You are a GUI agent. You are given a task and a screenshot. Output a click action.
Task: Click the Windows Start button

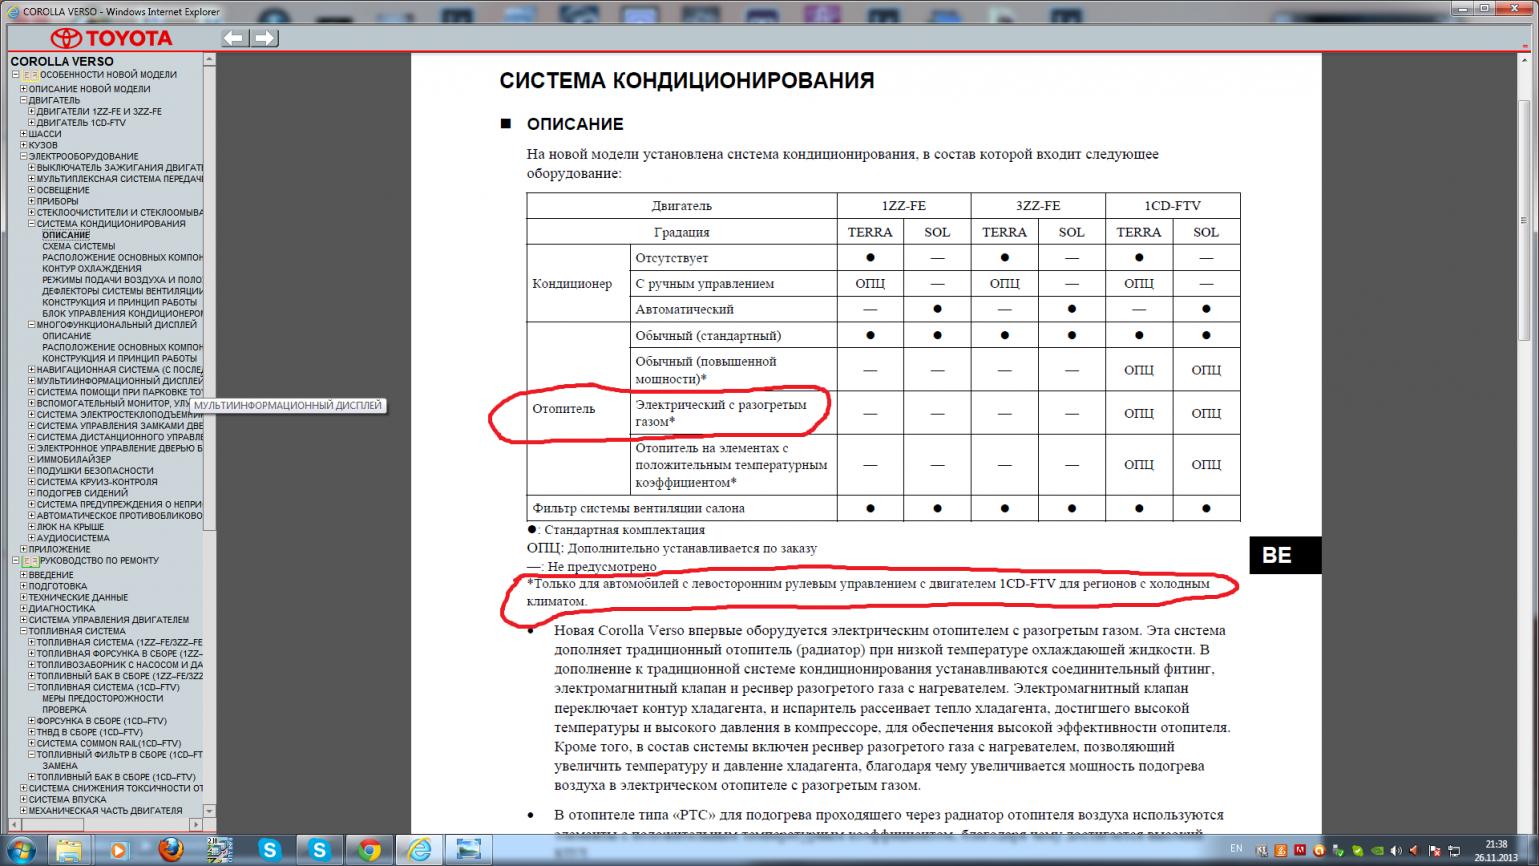(21, 849)
